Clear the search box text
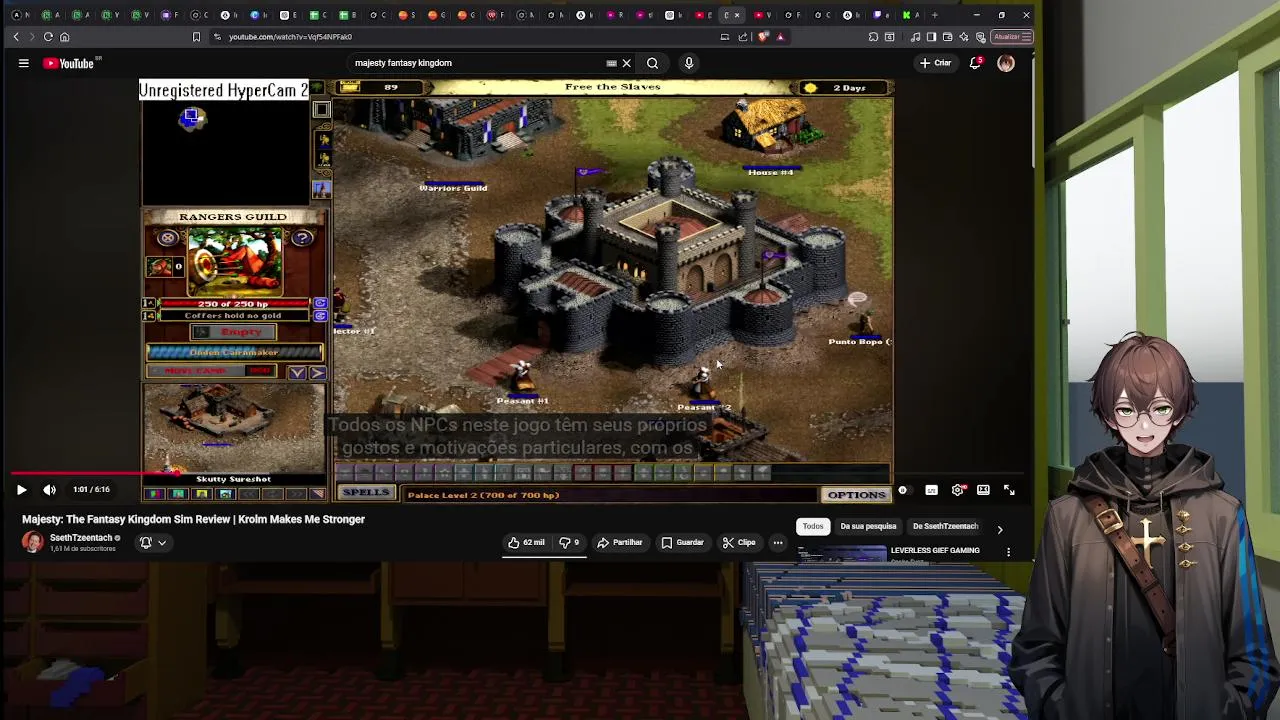1280x720 pixels. 627,63
